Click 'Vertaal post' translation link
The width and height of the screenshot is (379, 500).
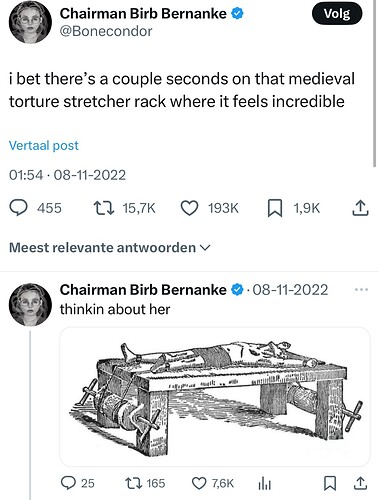[x=44, y=146]
